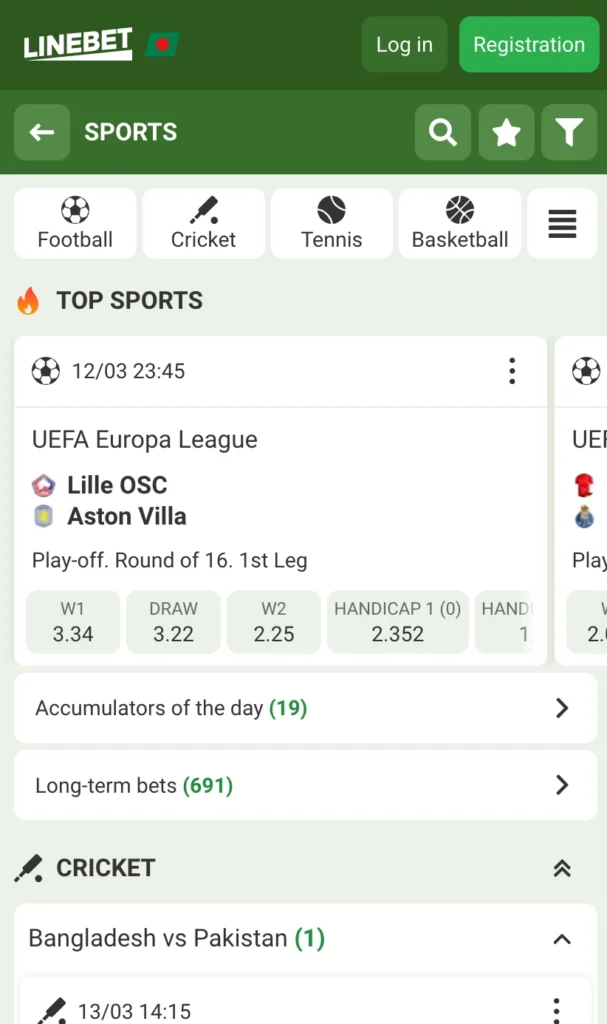This screenshot has width=607, height=1024.
Task: Click the Registration button
Action: pyautogui.click(x=528, y=44)
